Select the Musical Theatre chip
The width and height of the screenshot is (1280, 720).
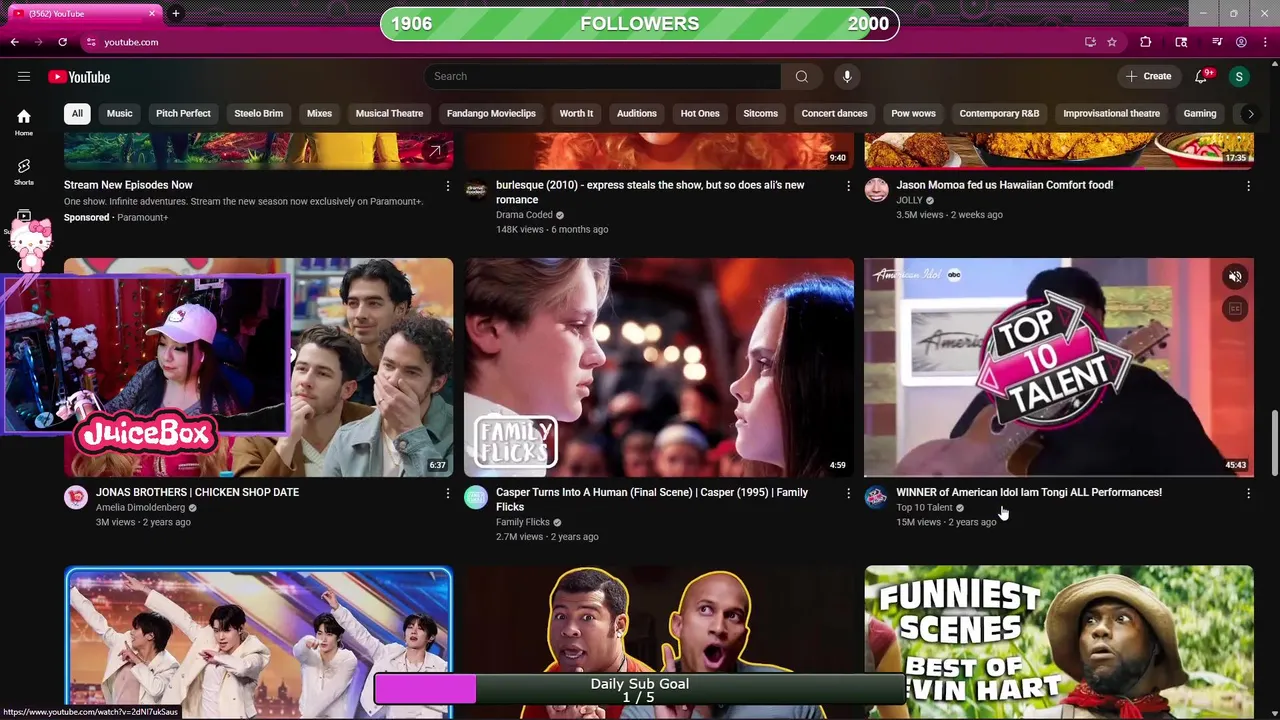(389, 113)
